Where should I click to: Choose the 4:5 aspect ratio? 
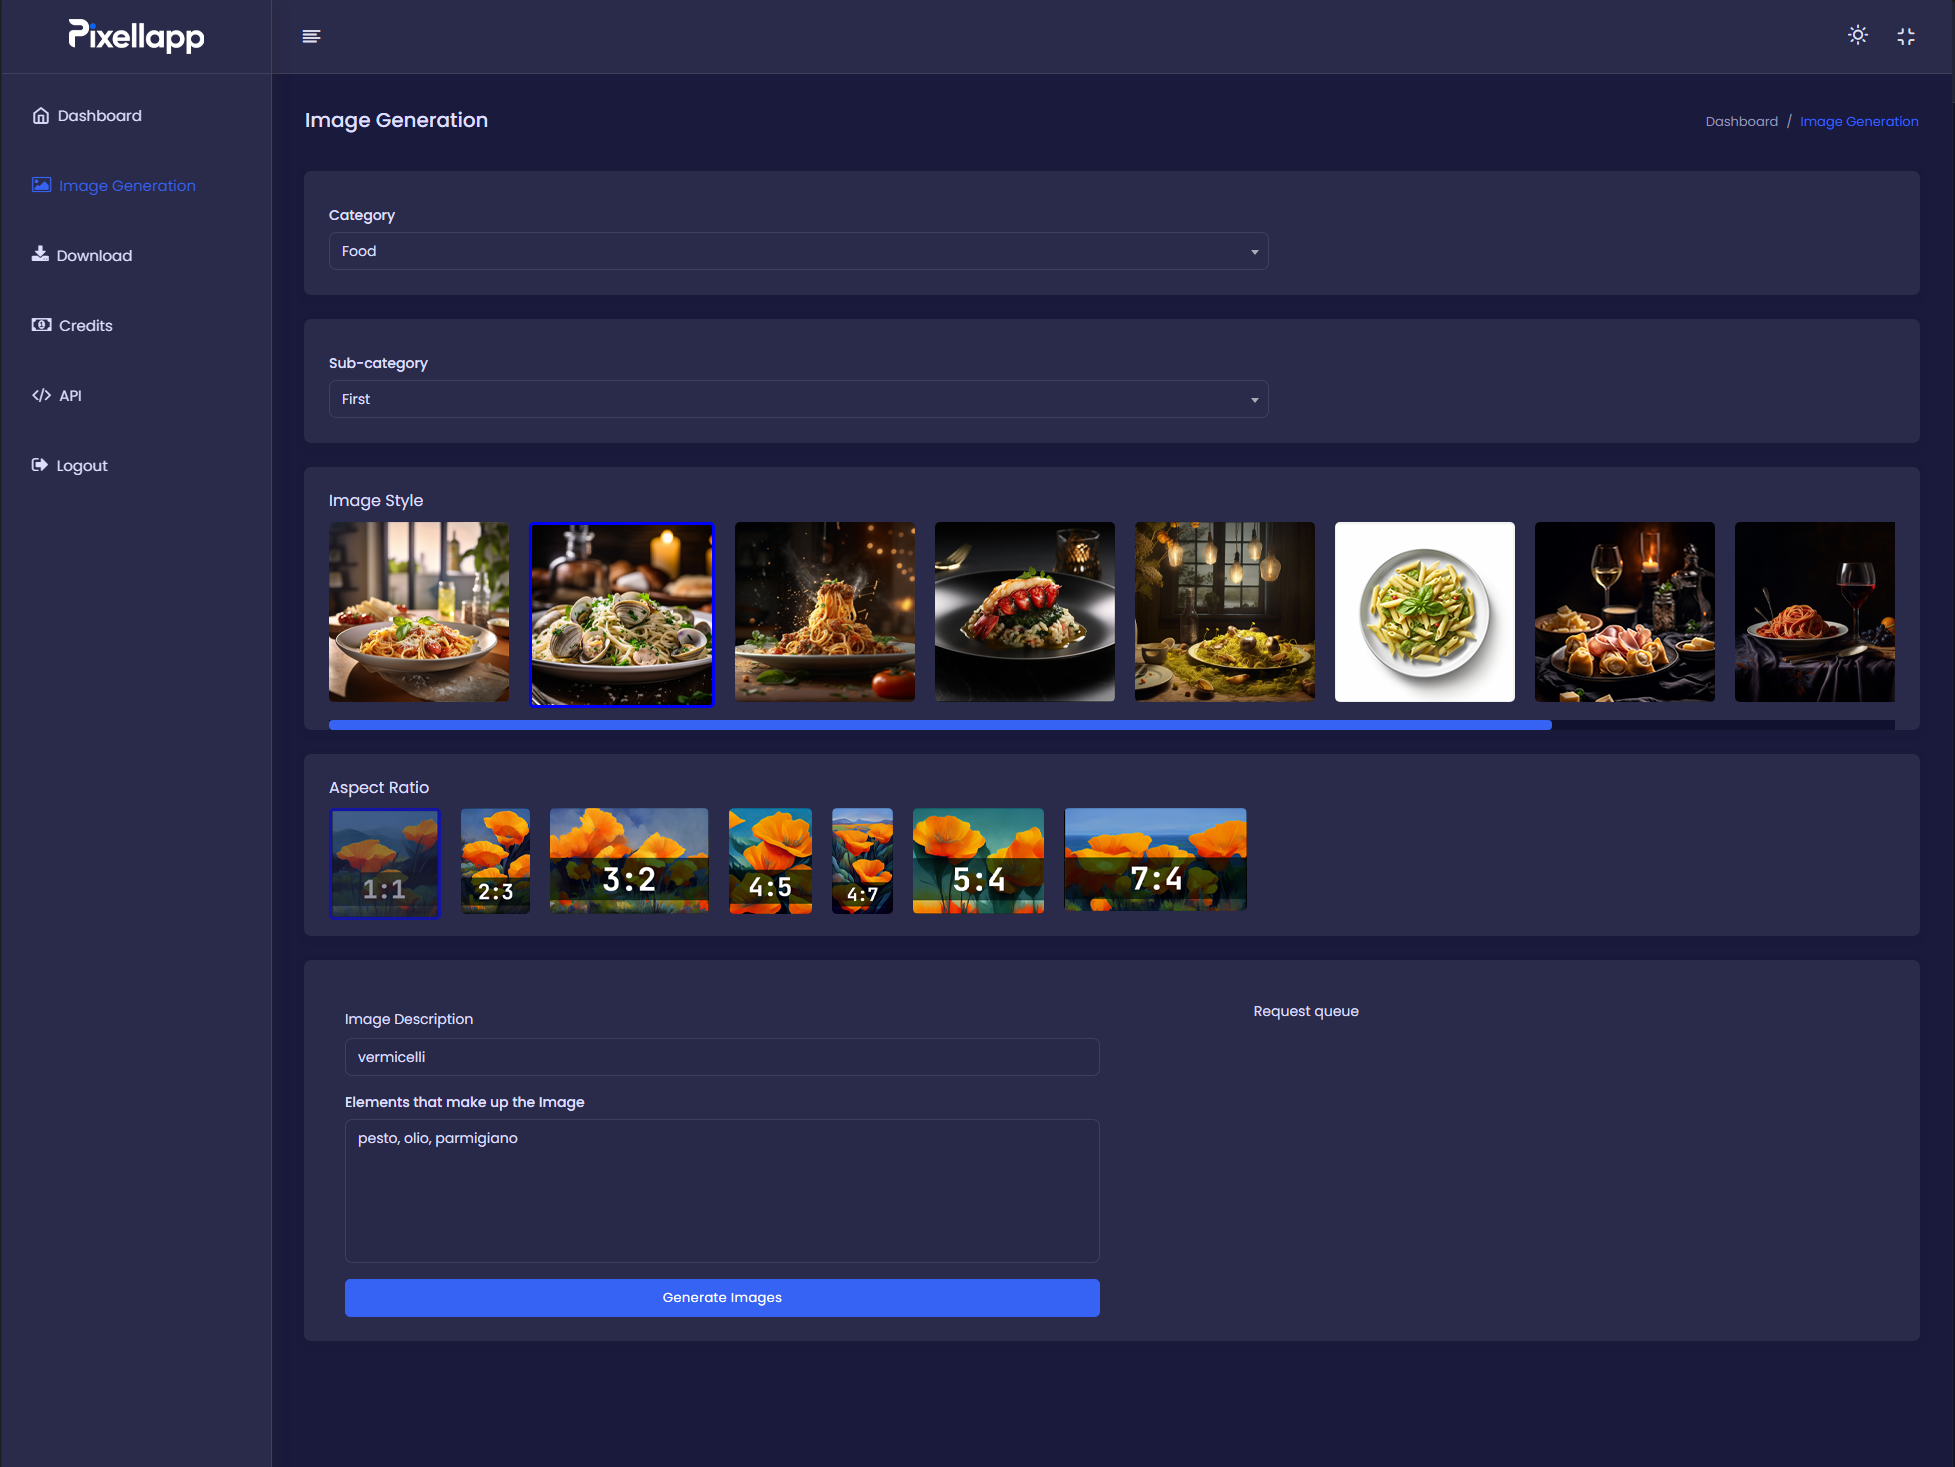[770, 861]
